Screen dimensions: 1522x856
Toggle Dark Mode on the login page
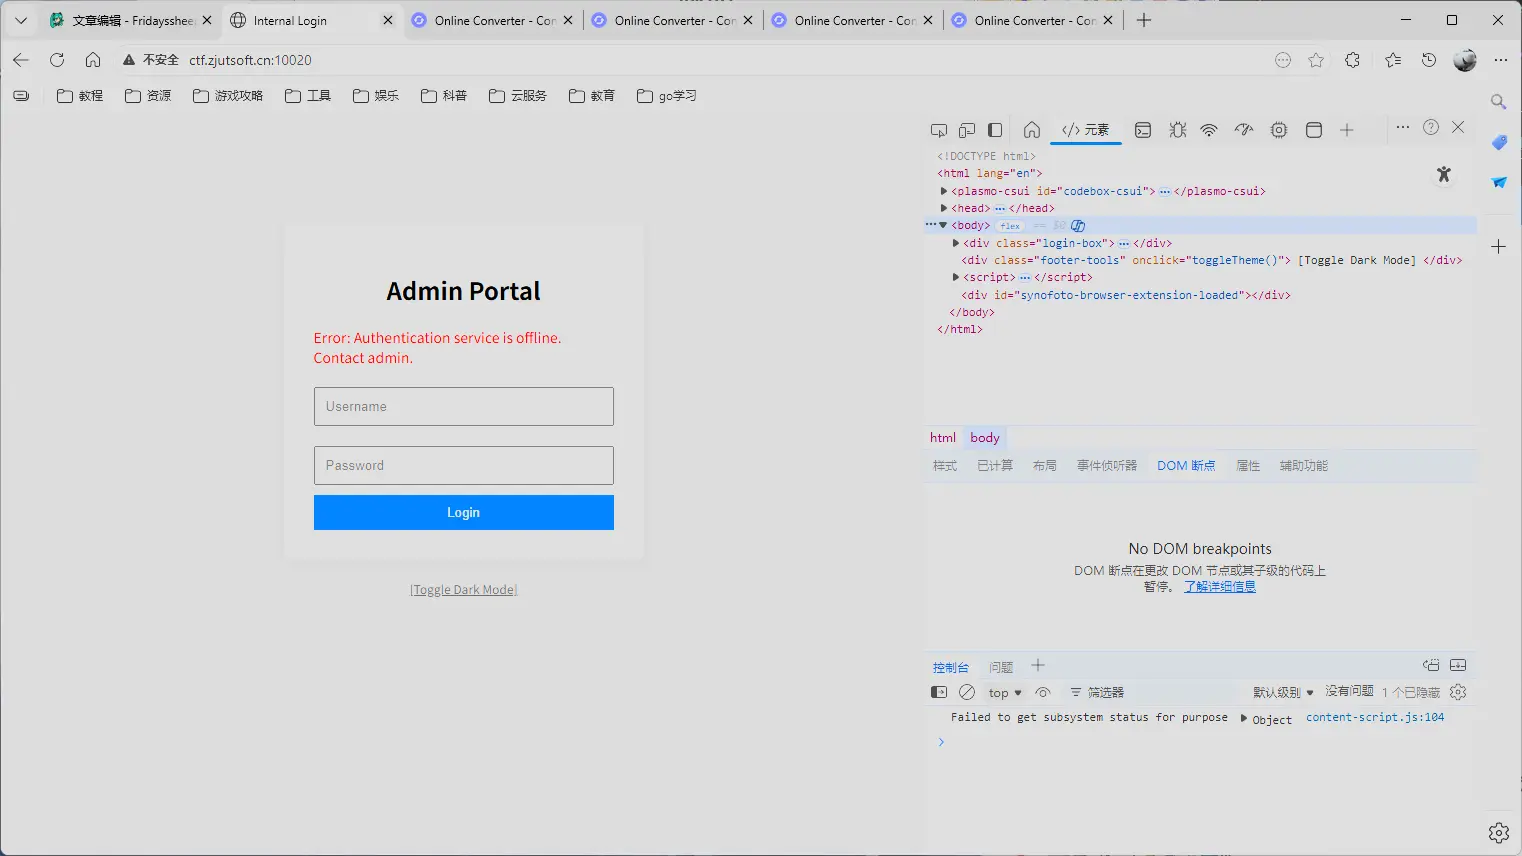463,589
